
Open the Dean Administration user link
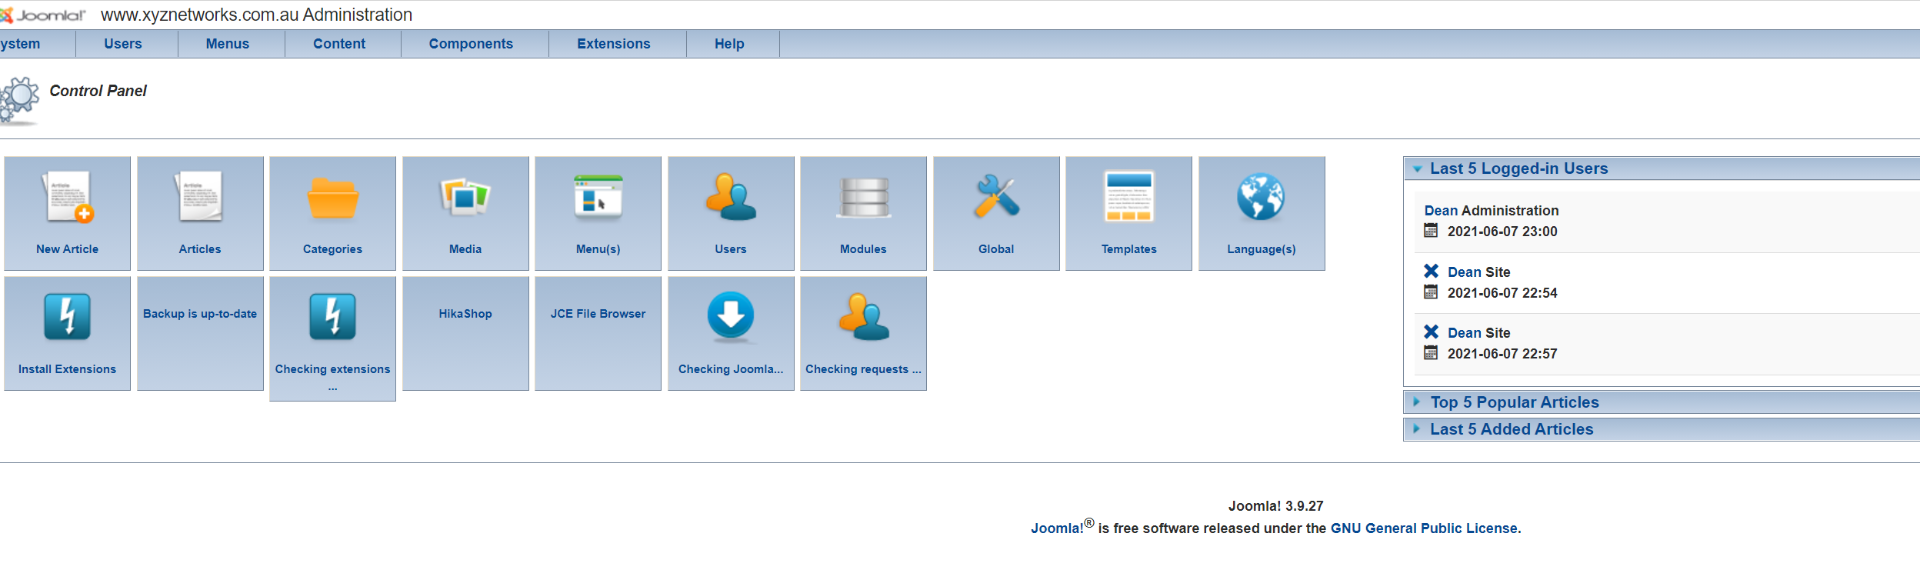pyautogui.click(x=1441, y=210)
